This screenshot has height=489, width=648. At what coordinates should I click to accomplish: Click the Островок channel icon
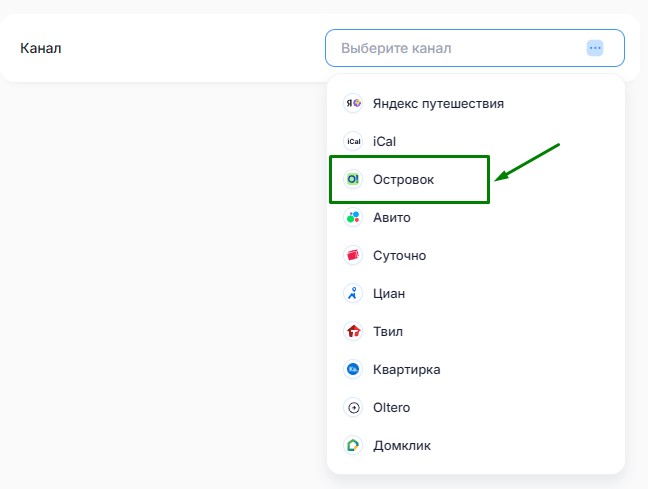coord(352,179)
